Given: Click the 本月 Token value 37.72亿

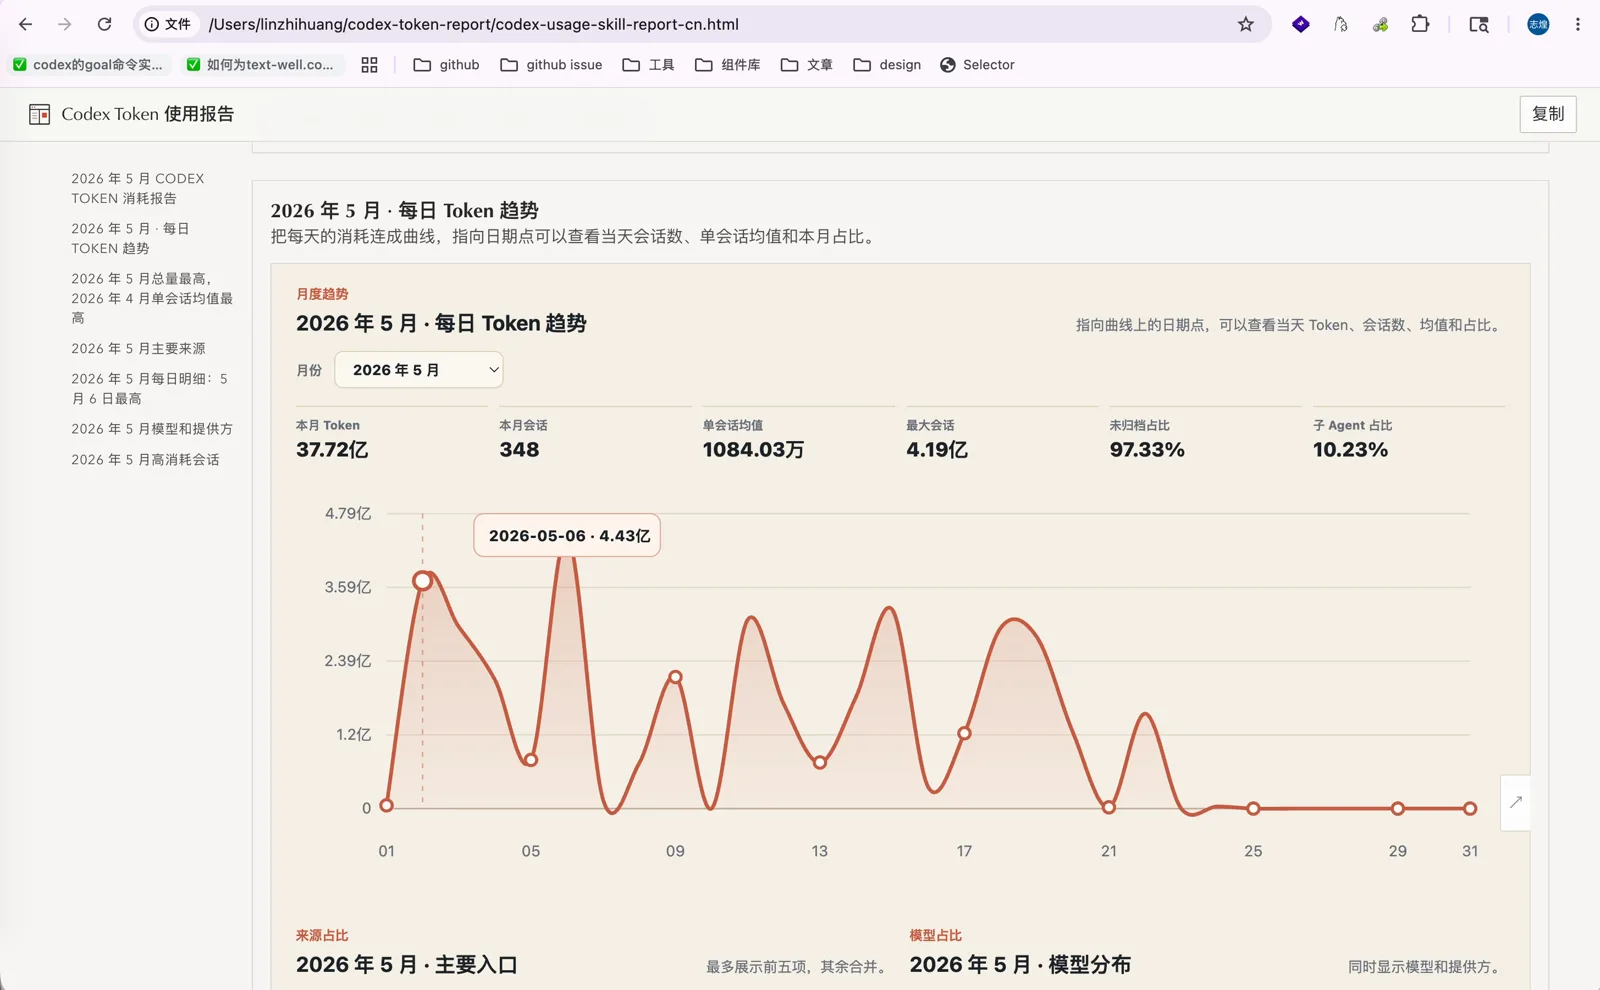Looking at the screenshot, I should pos(332,450).
